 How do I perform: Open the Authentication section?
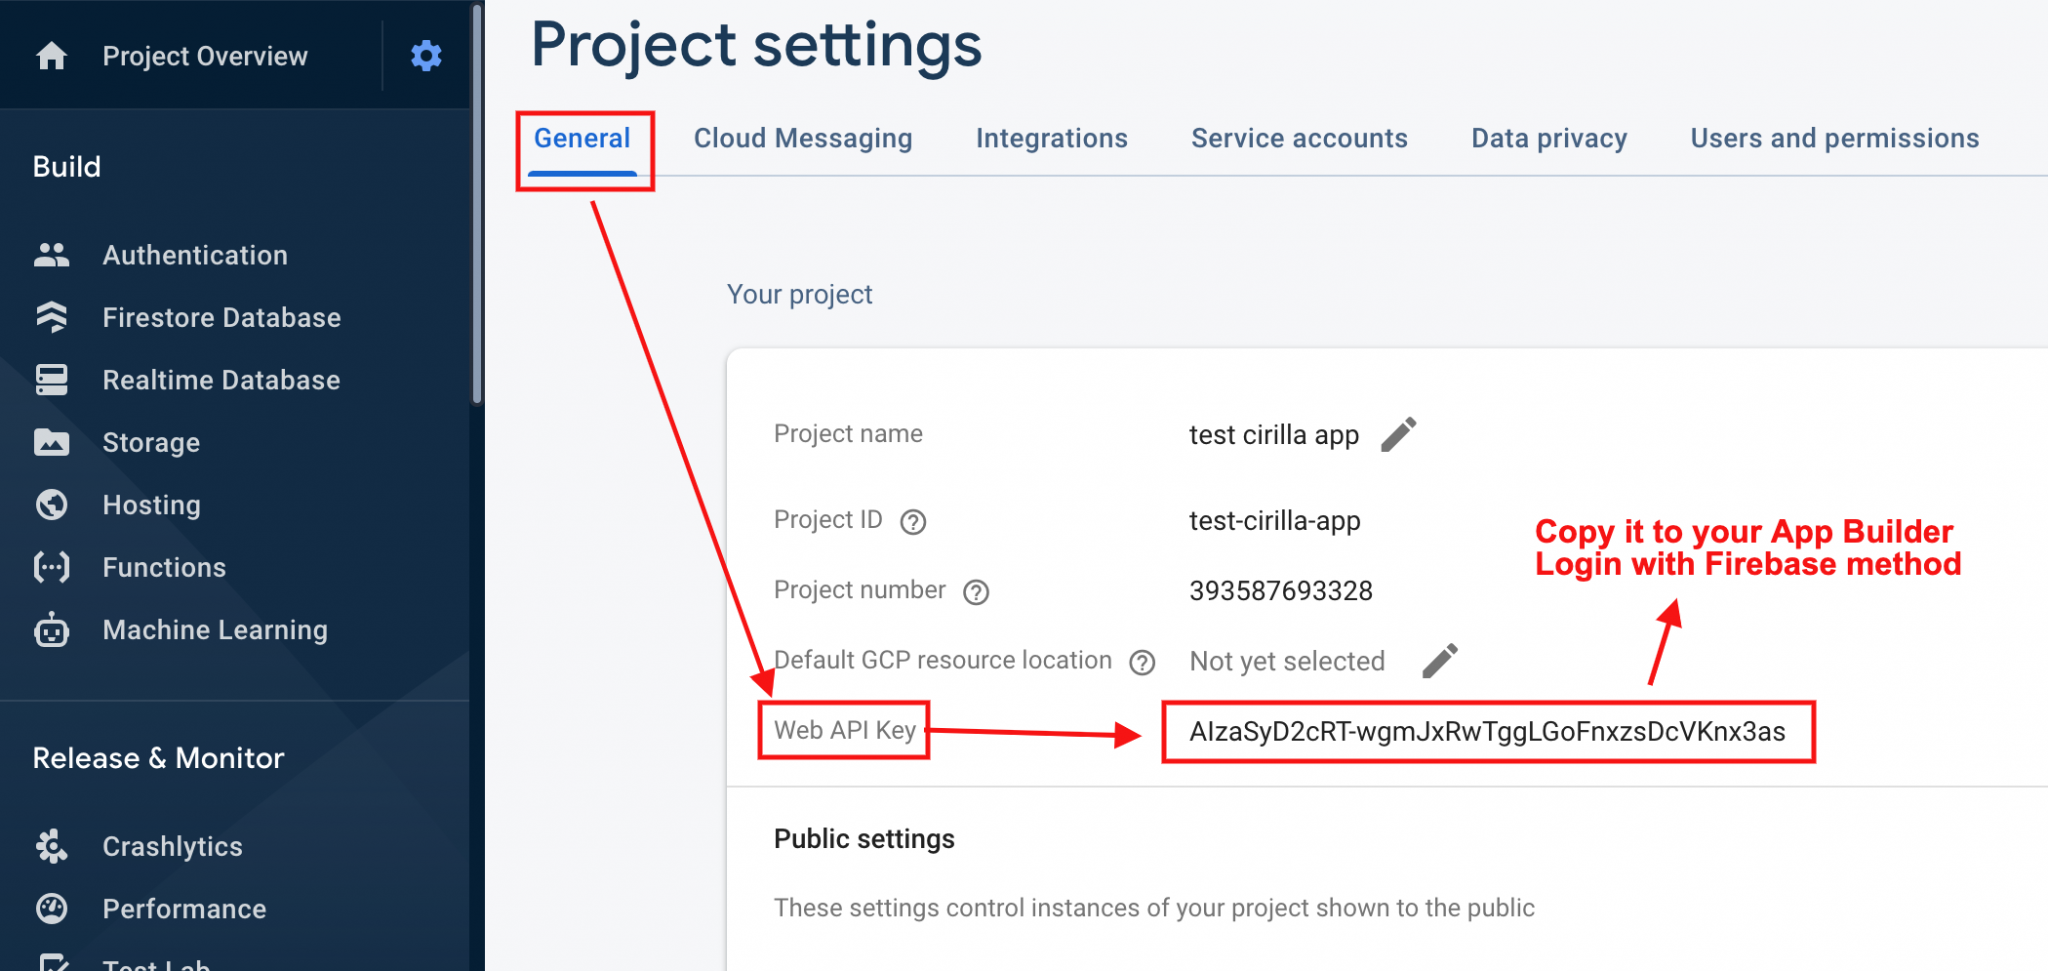[x=194, y=255]
